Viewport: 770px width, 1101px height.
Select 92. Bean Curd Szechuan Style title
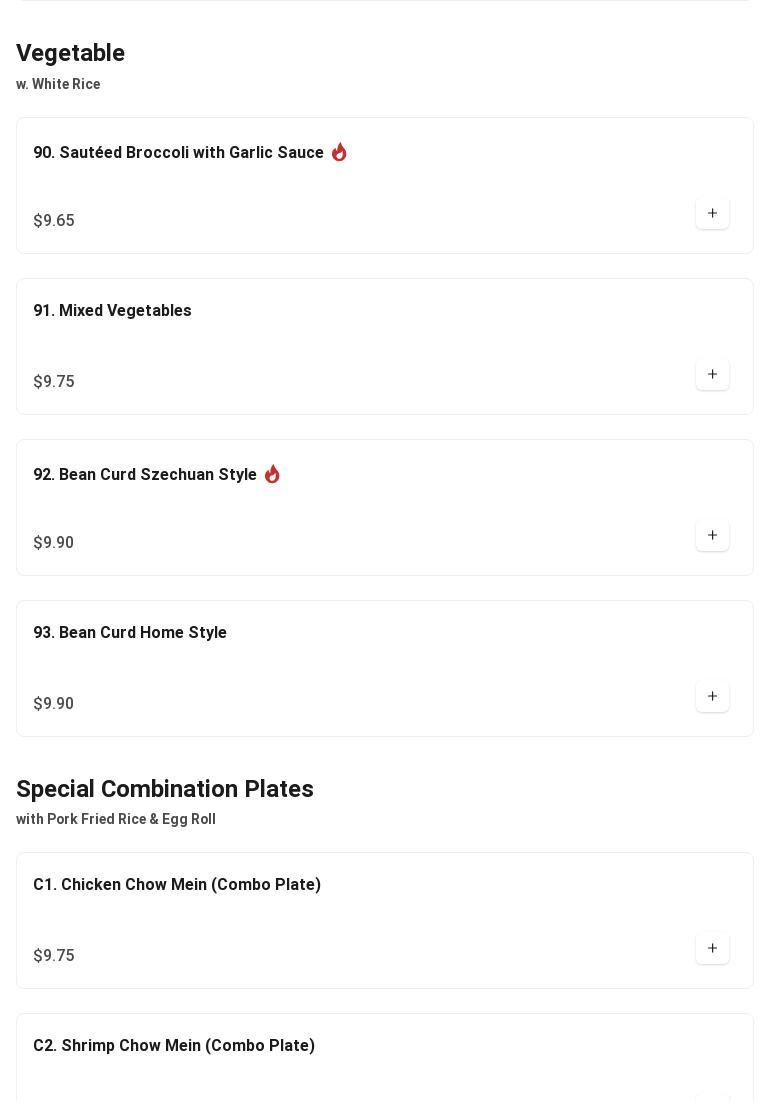[145, 475]
